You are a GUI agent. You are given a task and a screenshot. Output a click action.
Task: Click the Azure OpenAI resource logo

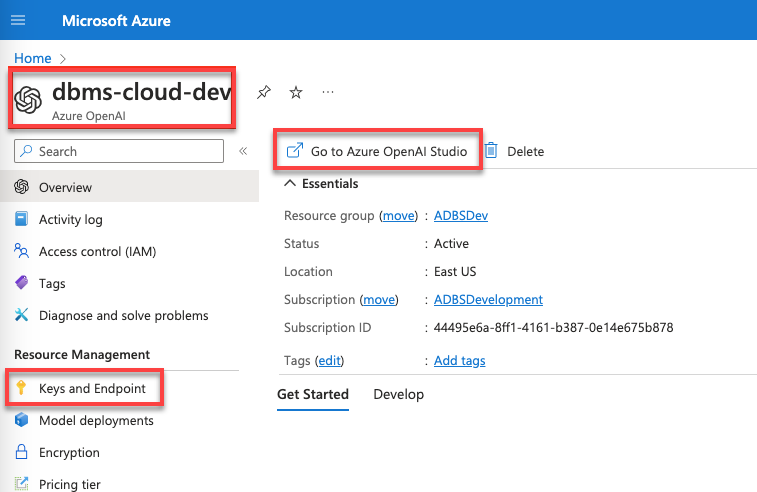pyautogui.click(x=28, y=100)
